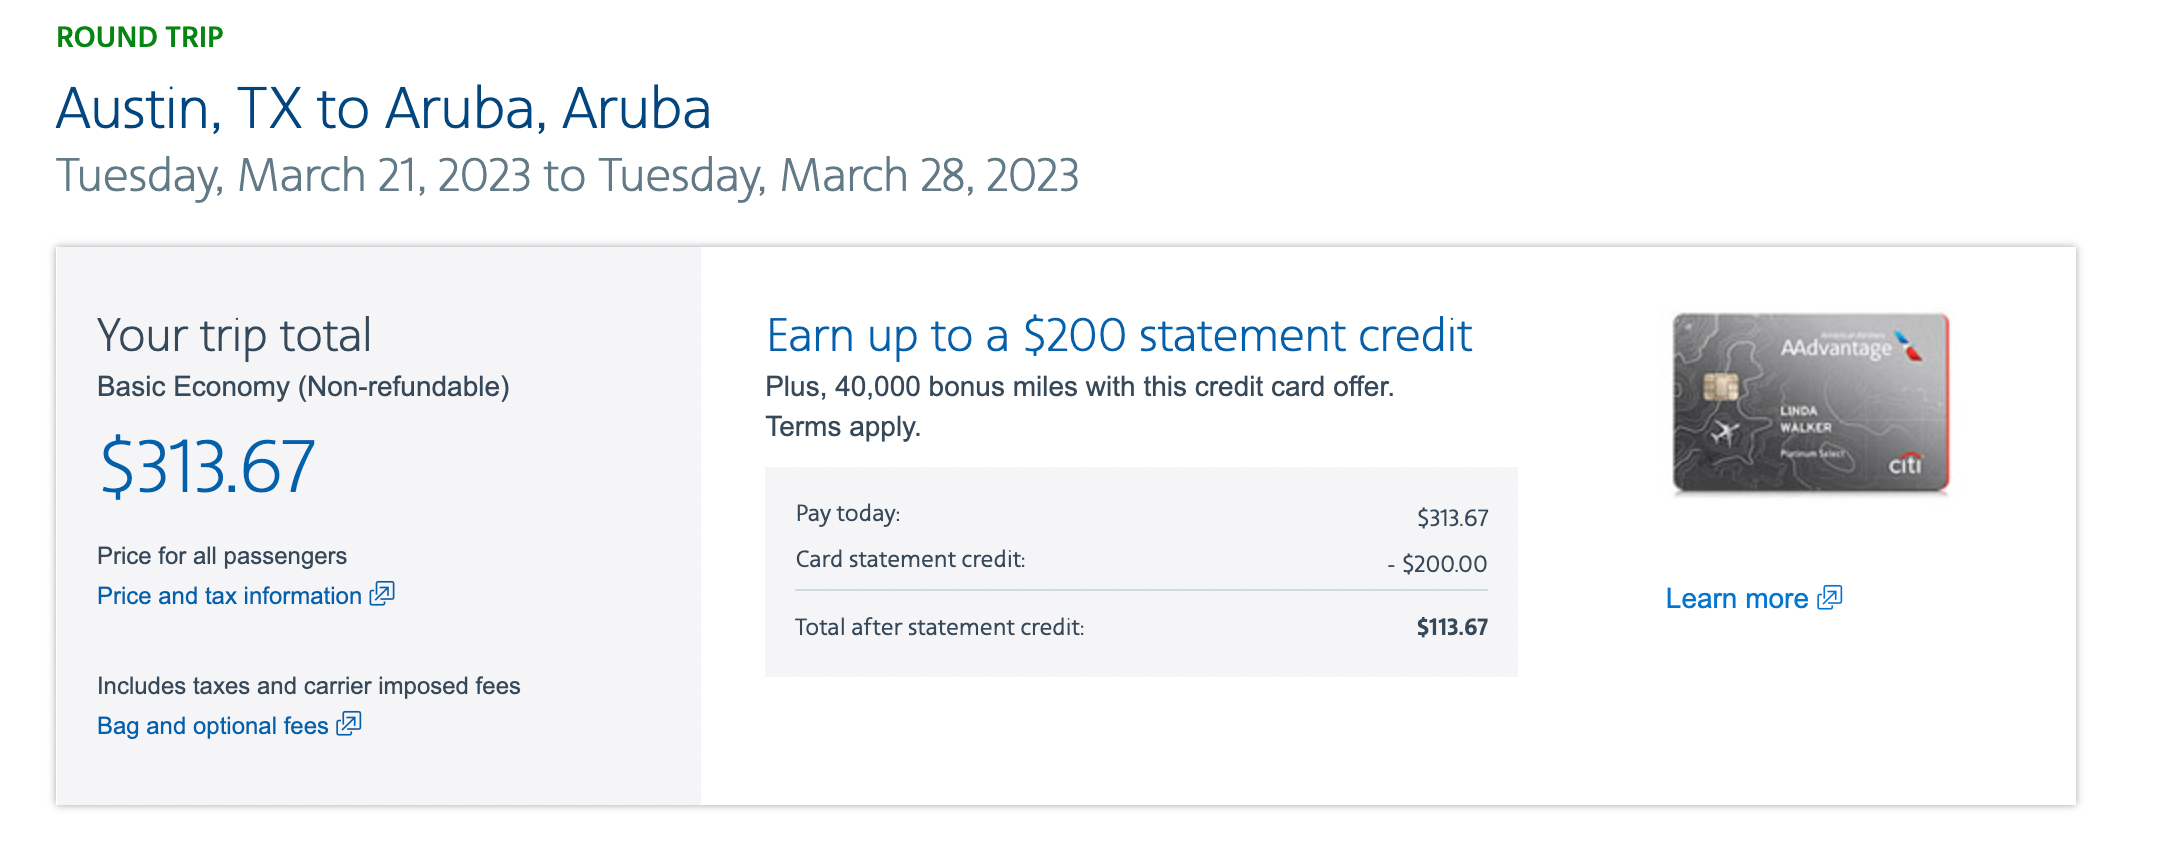Click the AAdvantage credit card image
This screenshot has width=2164, height=846.
(x=1810, y=403)
